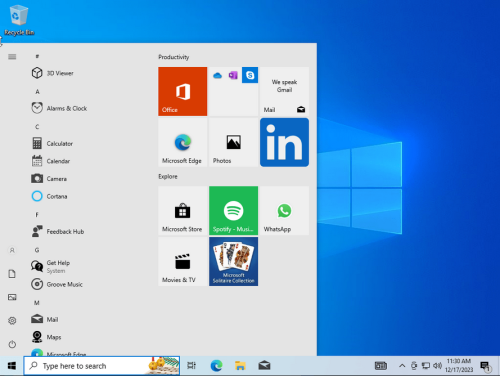
Task: Open Pictures from Start sidebar
Action: tap(12, 297)
